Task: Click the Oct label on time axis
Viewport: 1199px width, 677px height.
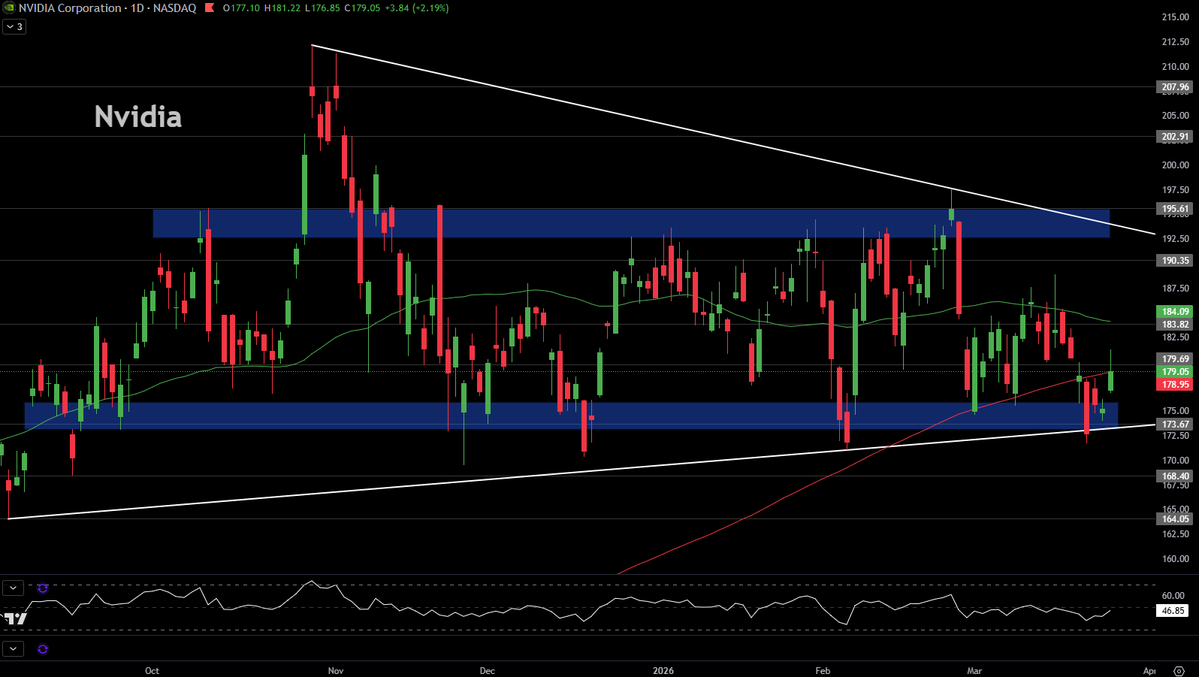Action: (x=152, y=671)
